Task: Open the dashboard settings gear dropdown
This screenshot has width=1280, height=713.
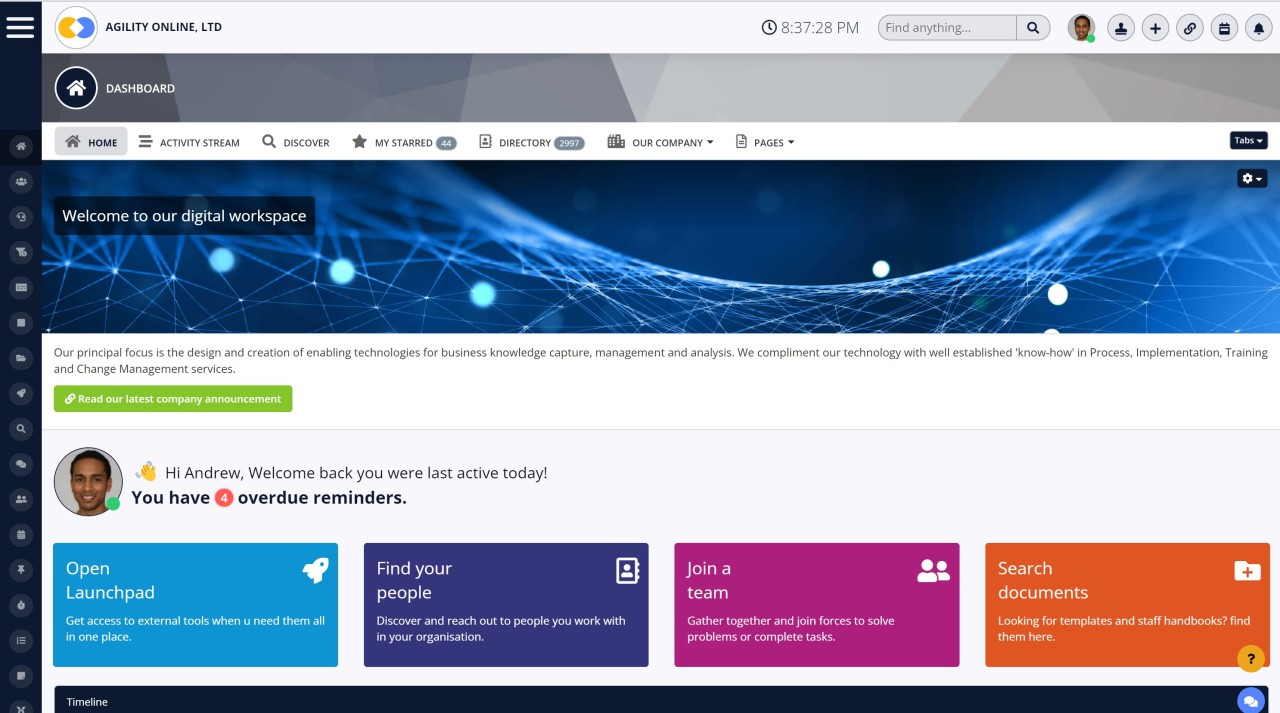Action: click(1250, 177)
